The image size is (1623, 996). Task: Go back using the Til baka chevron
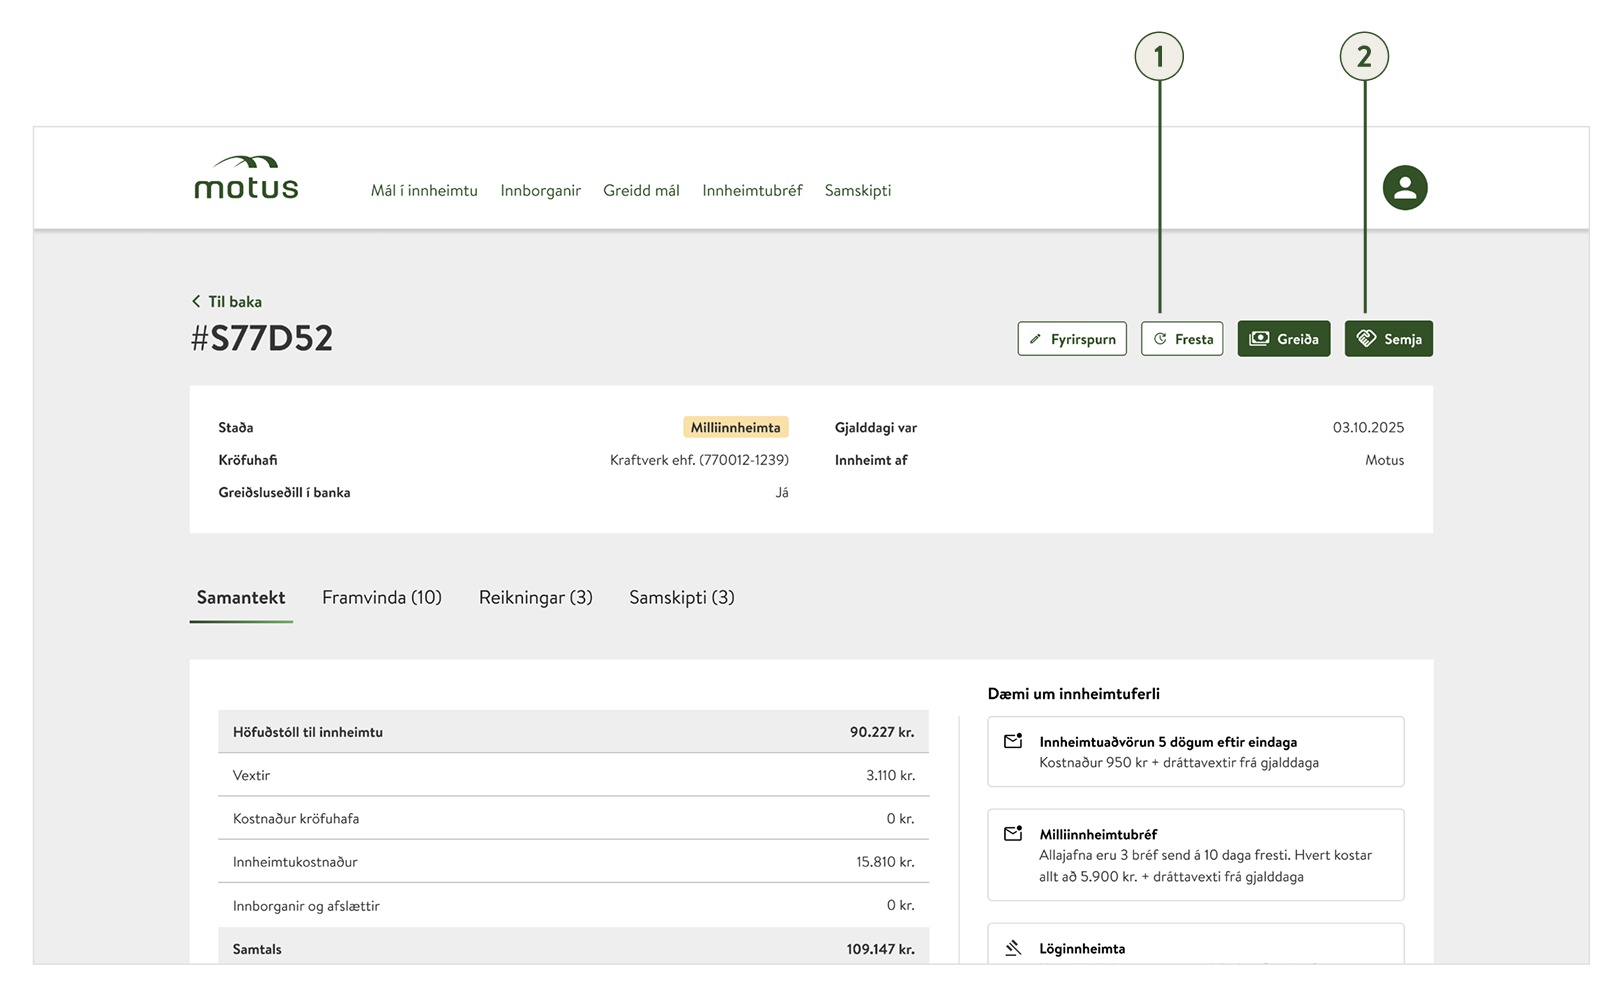click(197, 302)
